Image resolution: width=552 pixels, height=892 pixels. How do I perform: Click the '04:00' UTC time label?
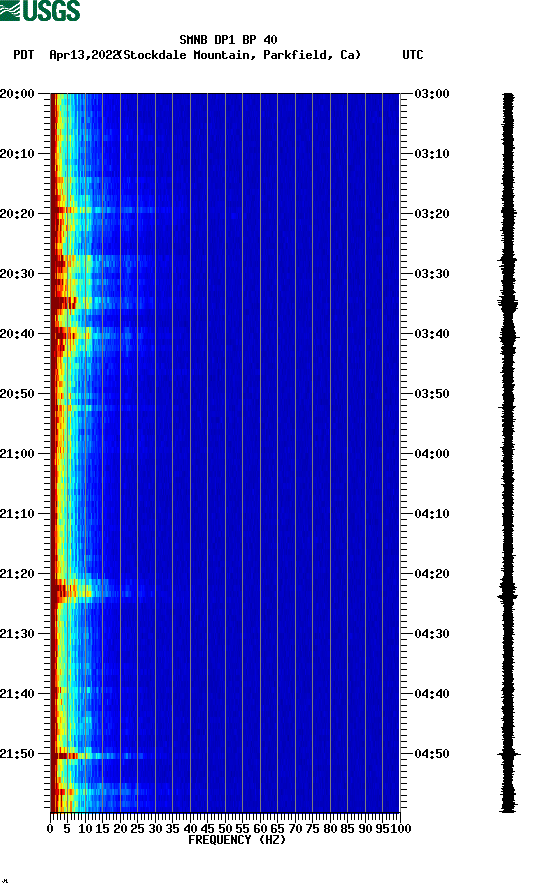point(432,453)
